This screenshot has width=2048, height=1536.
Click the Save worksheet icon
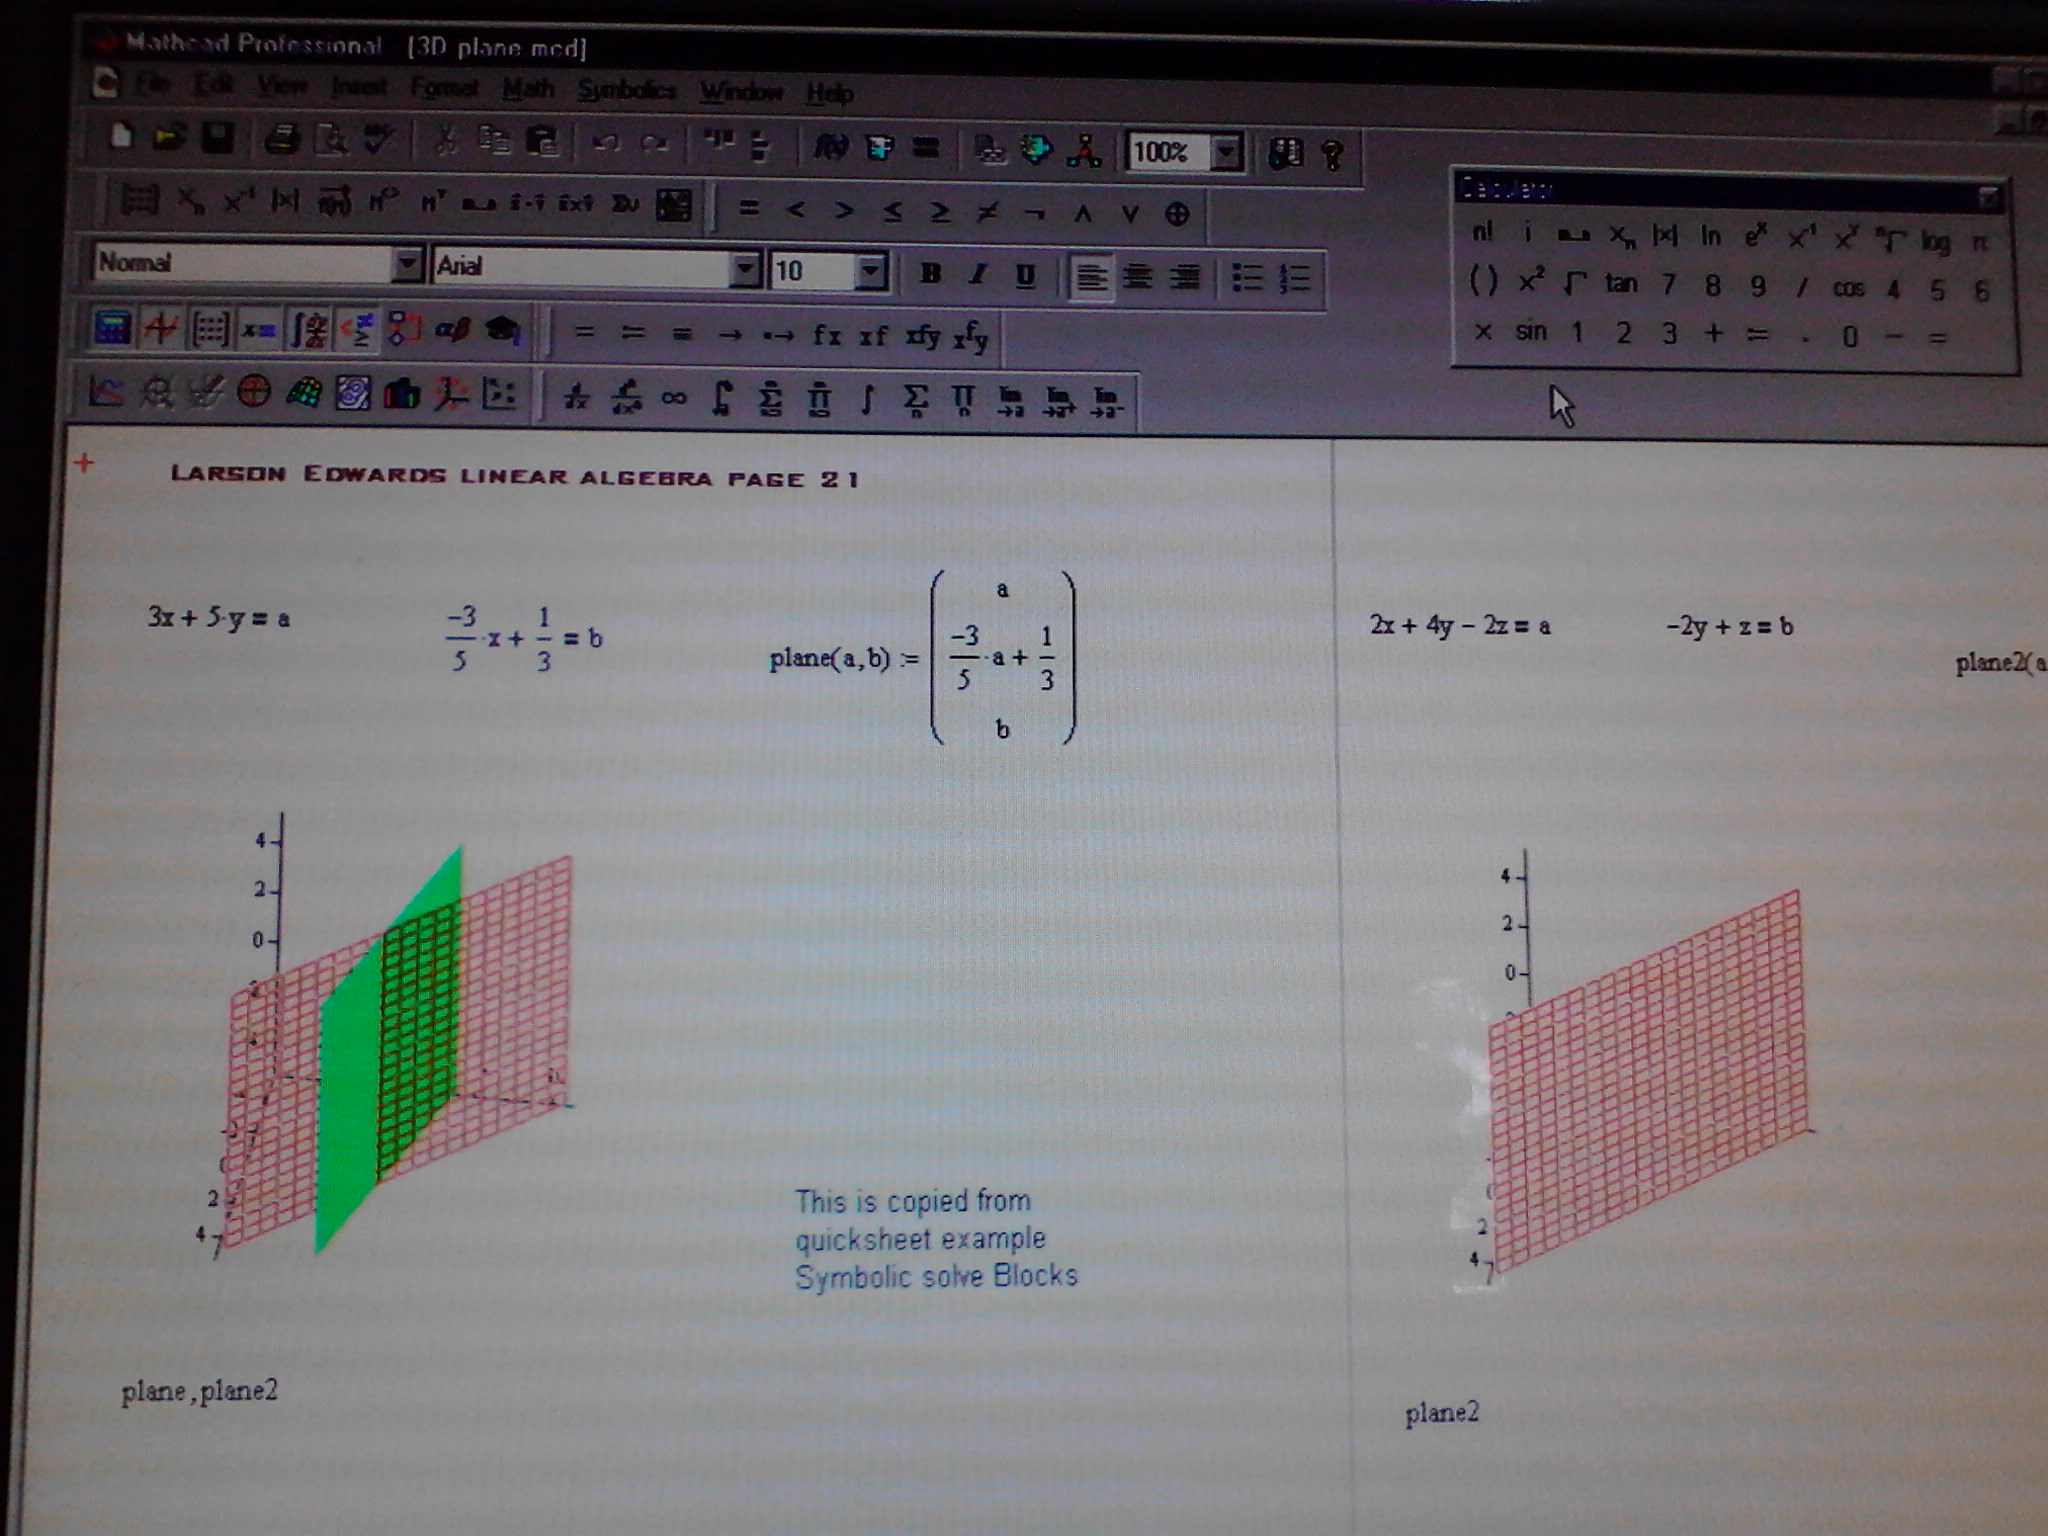pyautogui.click(x=217, y=139)
